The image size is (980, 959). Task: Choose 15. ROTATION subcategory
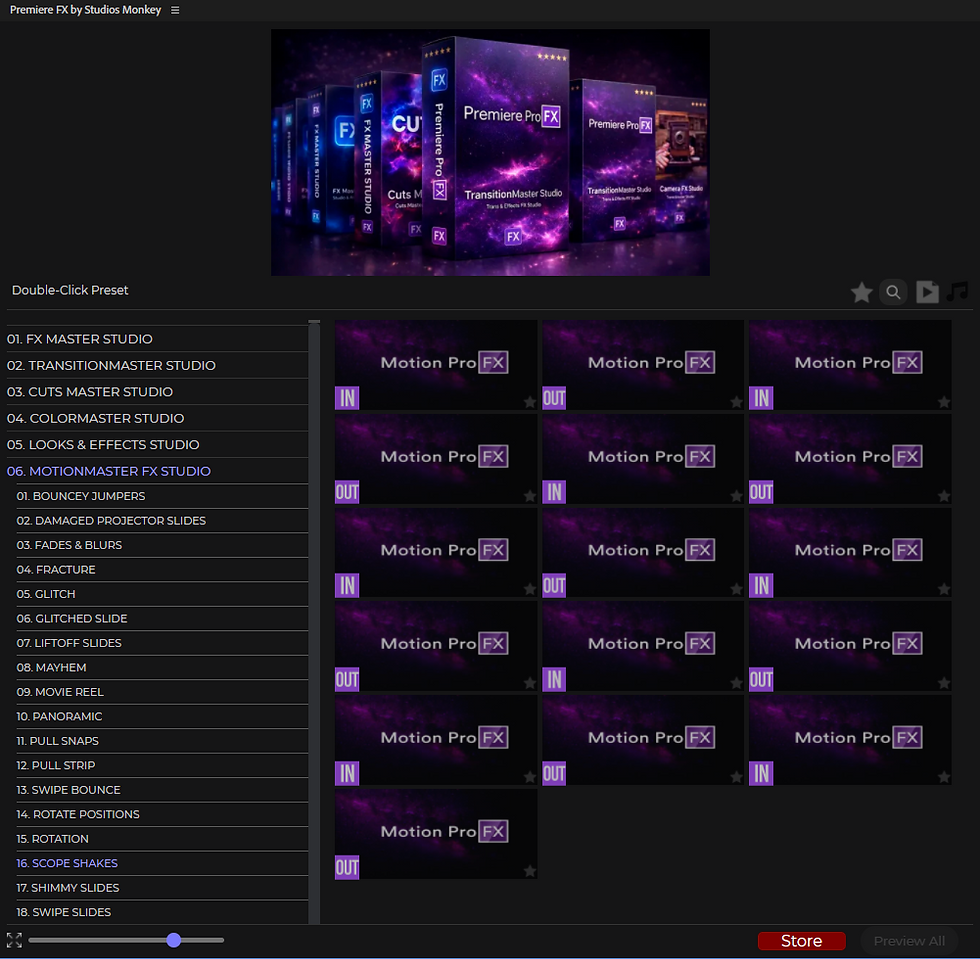[x=162, y=839]
